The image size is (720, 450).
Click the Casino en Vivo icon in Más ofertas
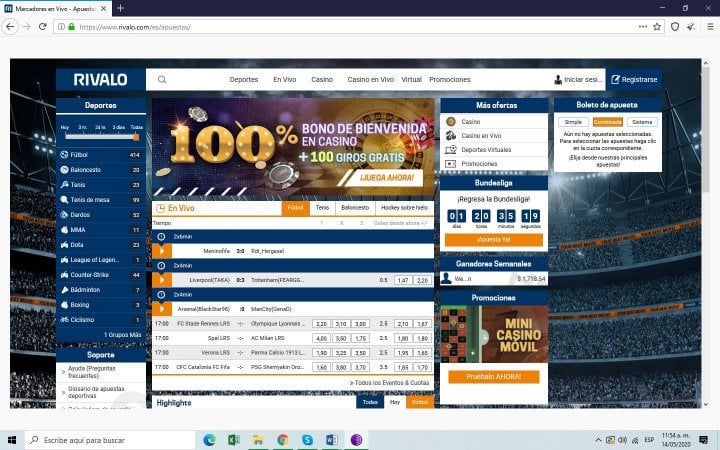451,135
